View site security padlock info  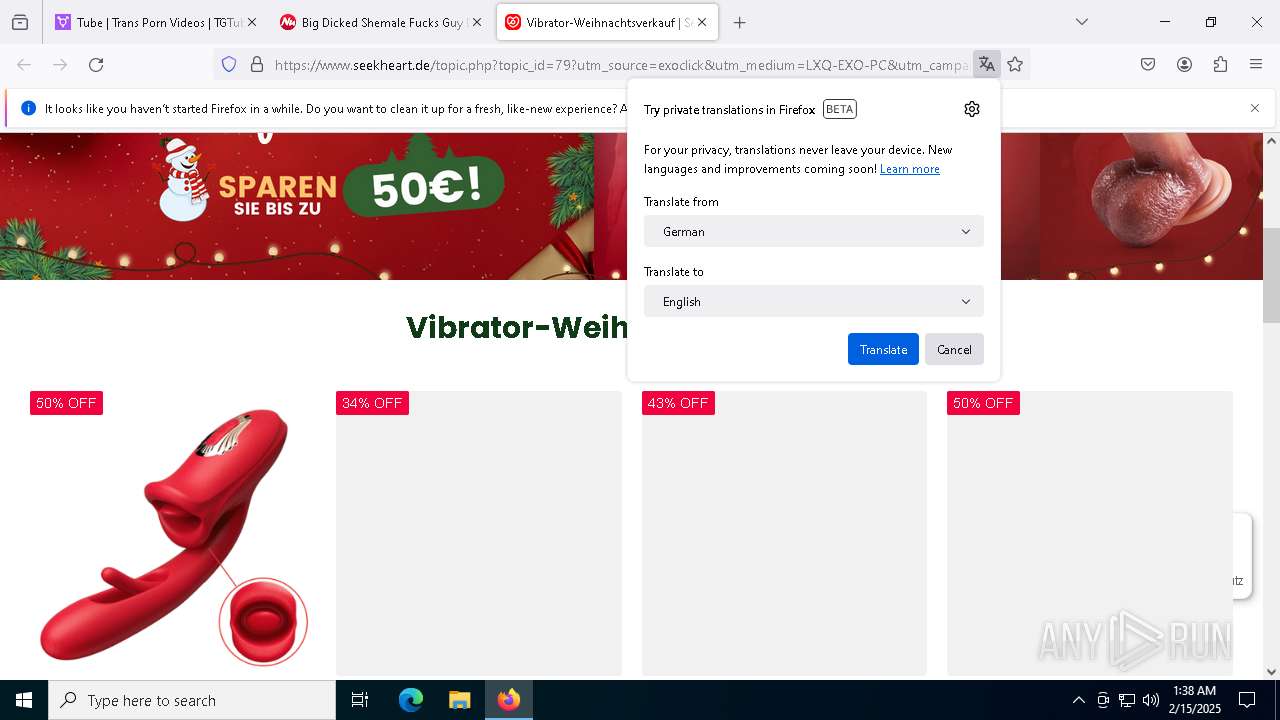(x=257, y=65)
